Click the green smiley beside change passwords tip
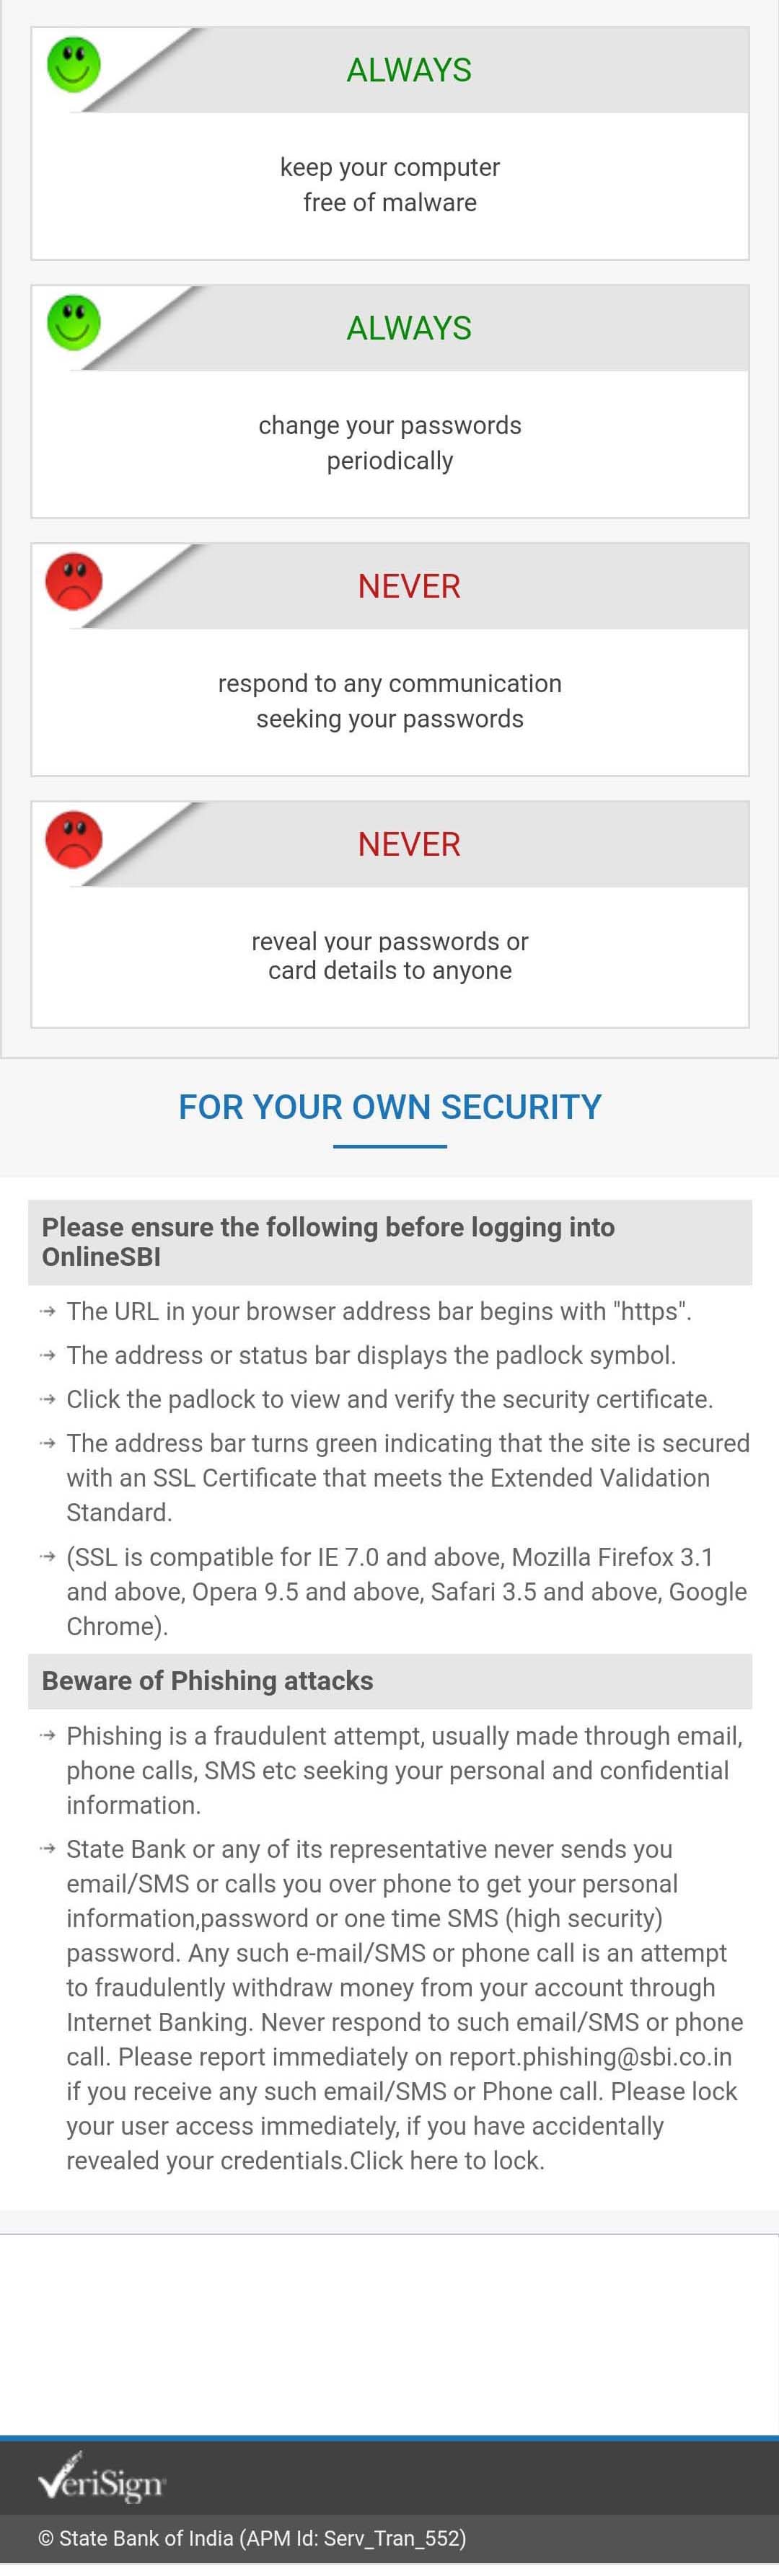The image size is (779, 2576). (74, 323)
